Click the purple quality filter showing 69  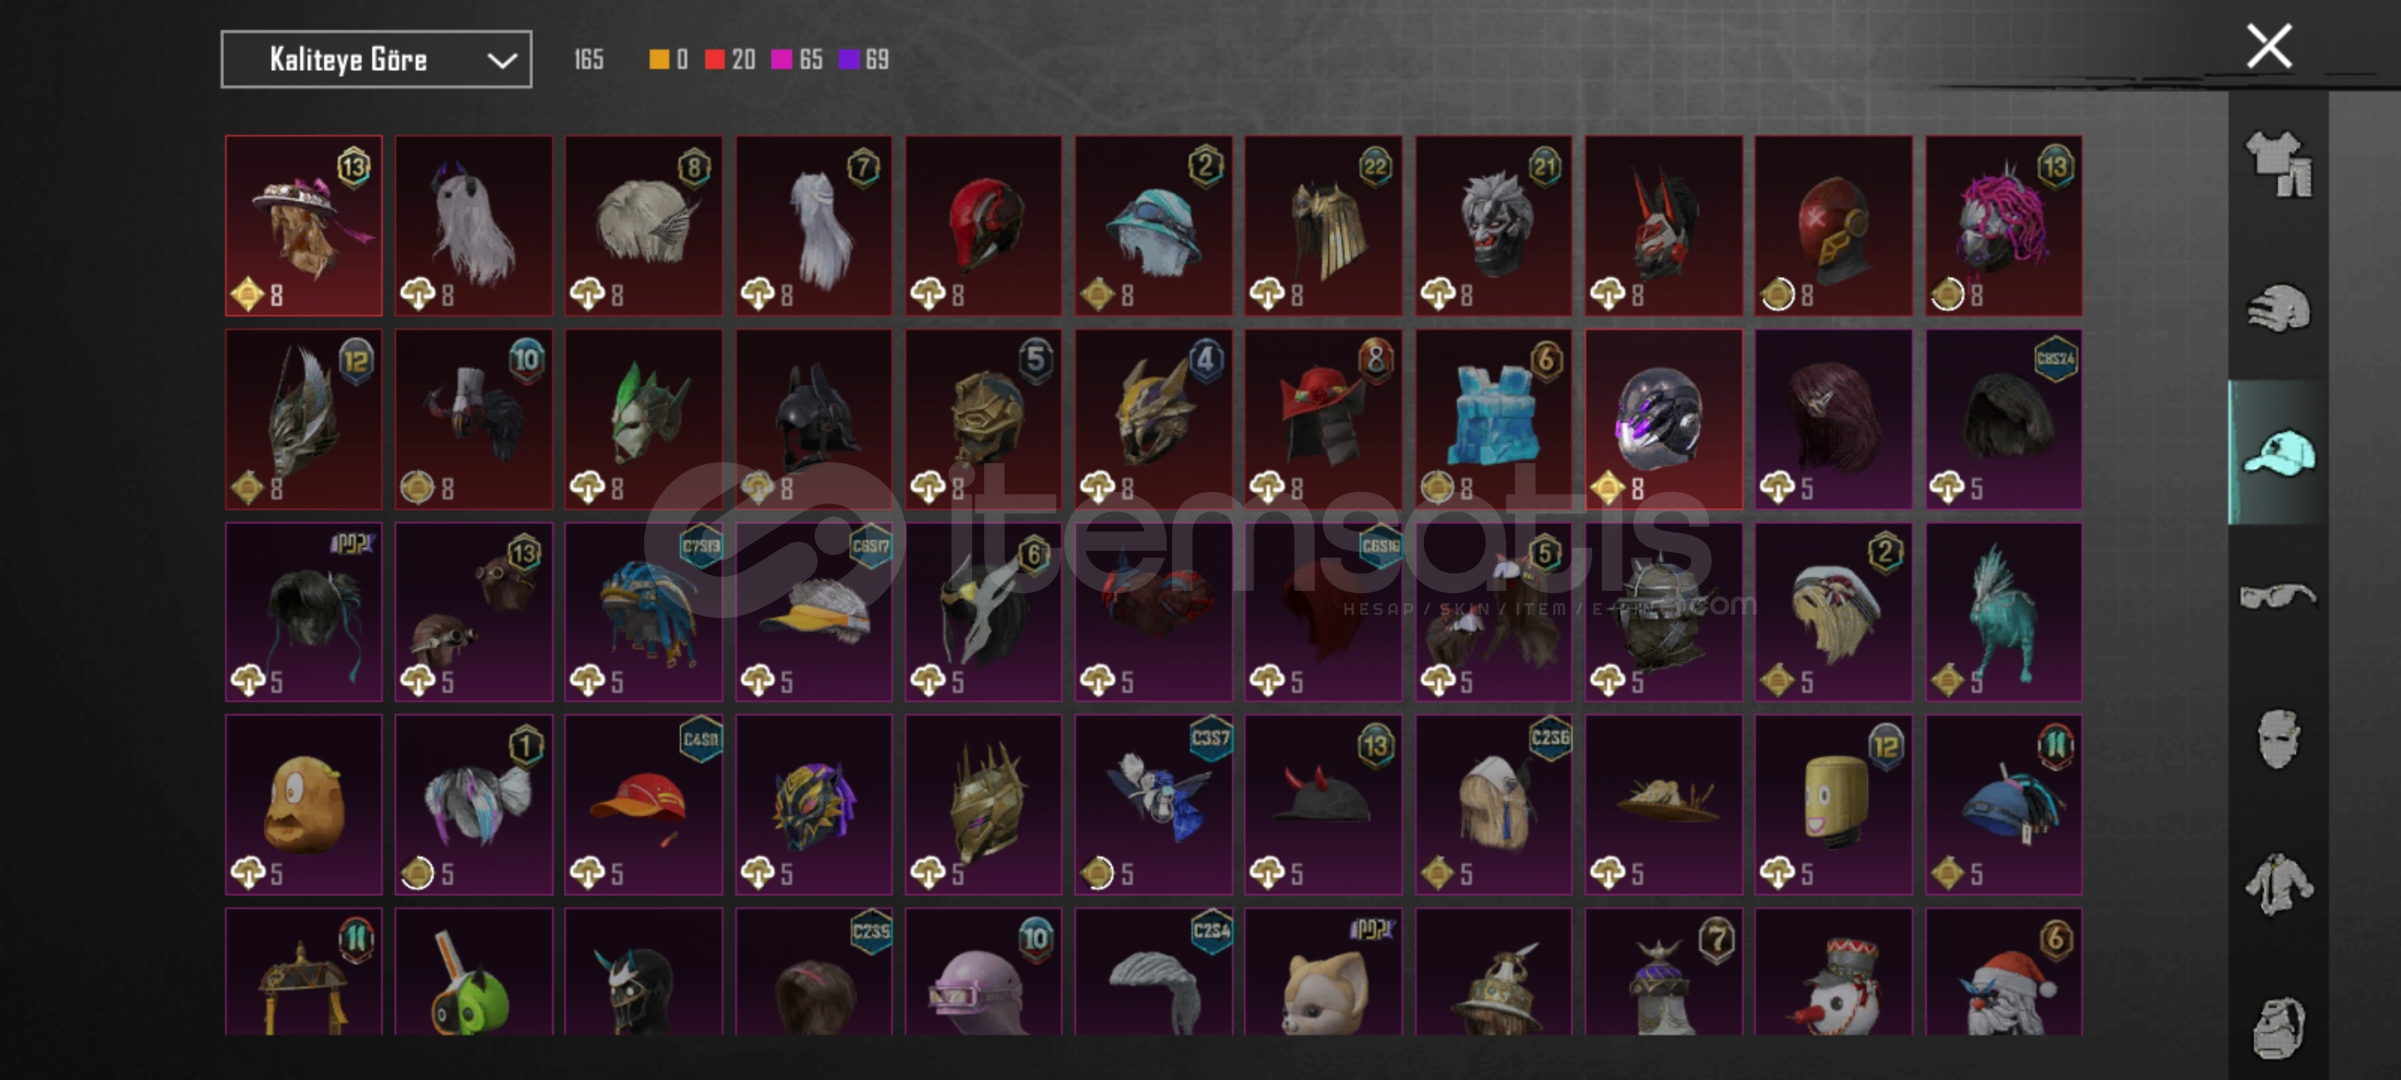[x=864, y=60]
